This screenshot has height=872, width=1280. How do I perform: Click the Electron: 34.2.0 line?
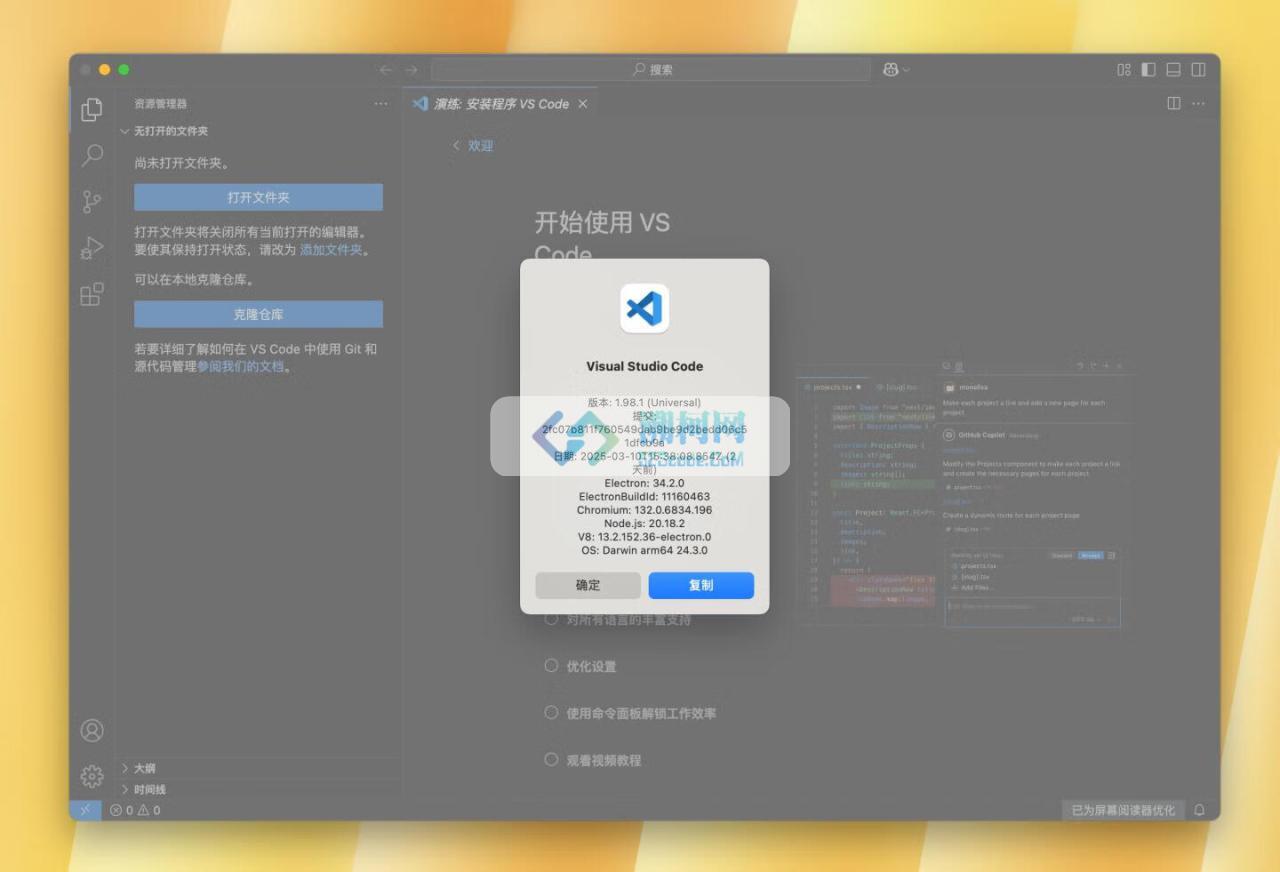tap(645, 483)
